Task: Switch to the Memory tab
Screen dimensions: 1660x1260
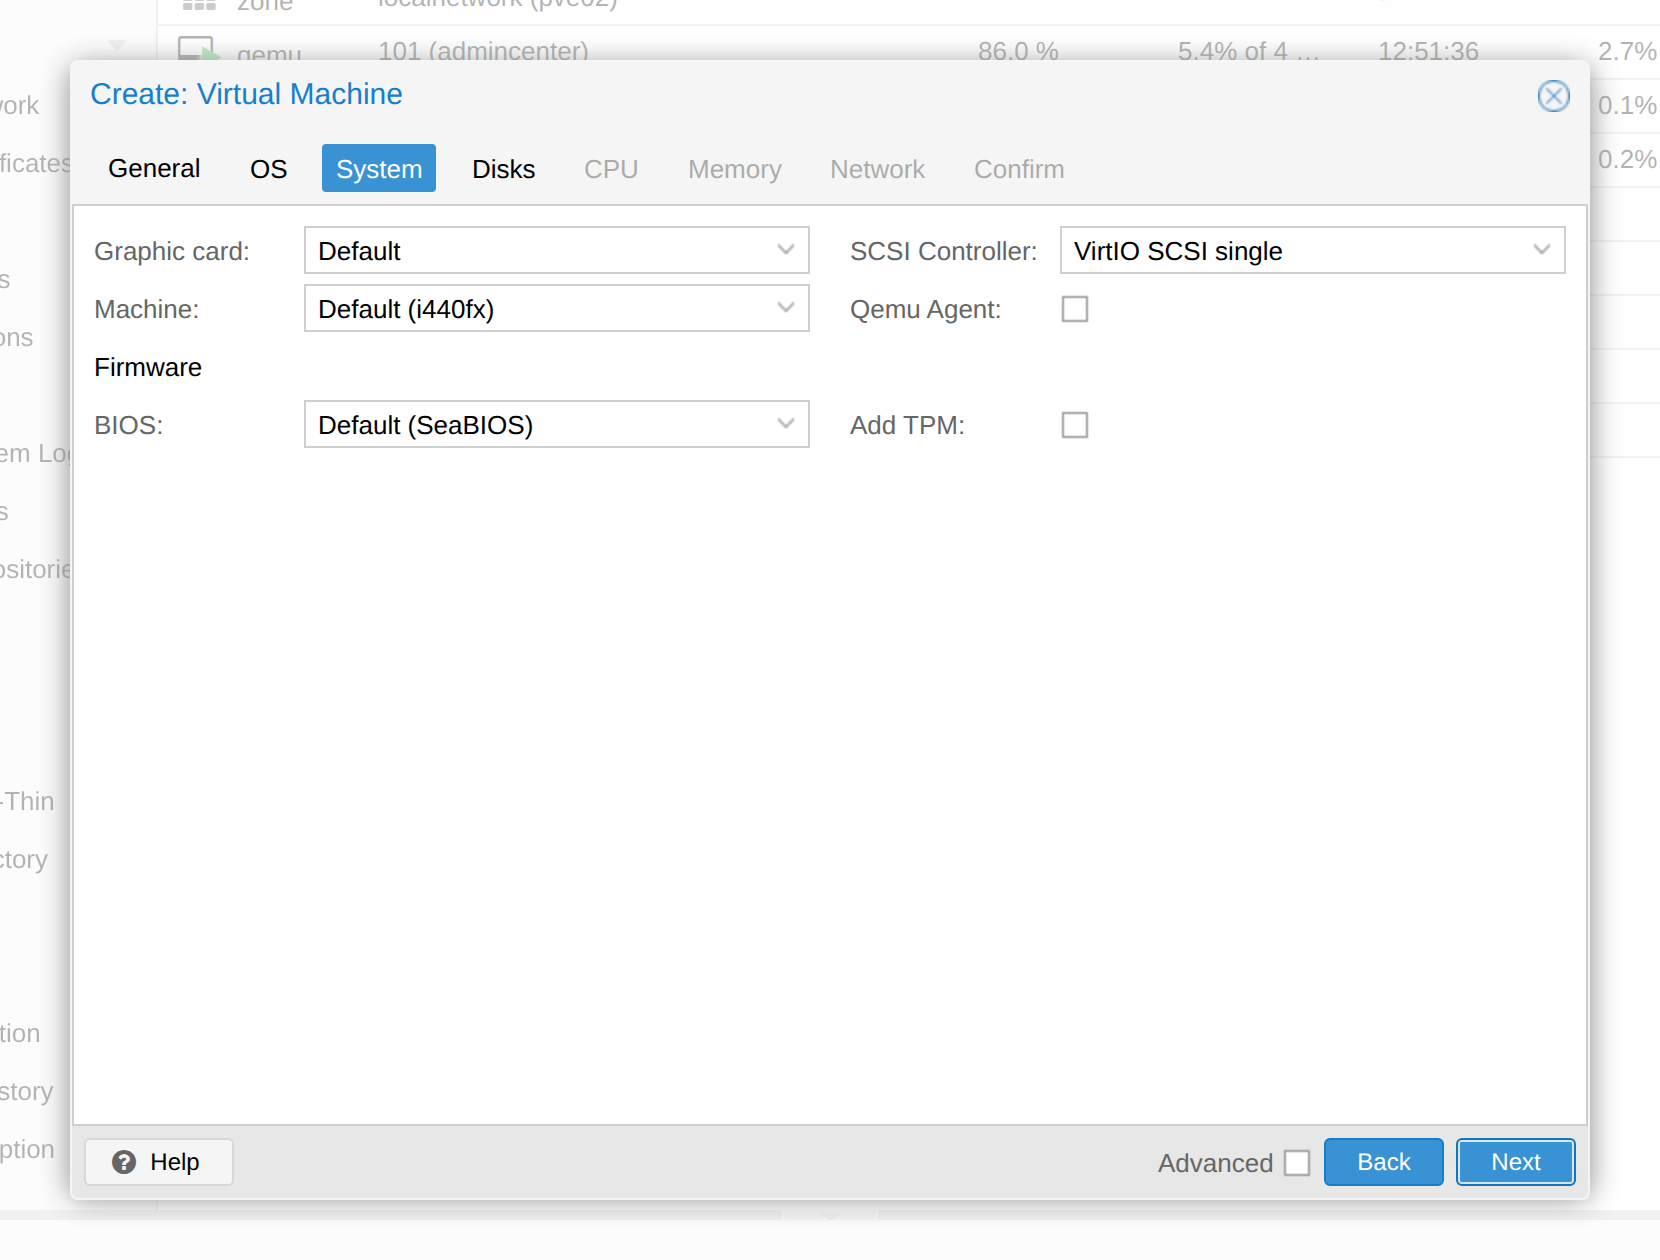Action: click(735, 168)
